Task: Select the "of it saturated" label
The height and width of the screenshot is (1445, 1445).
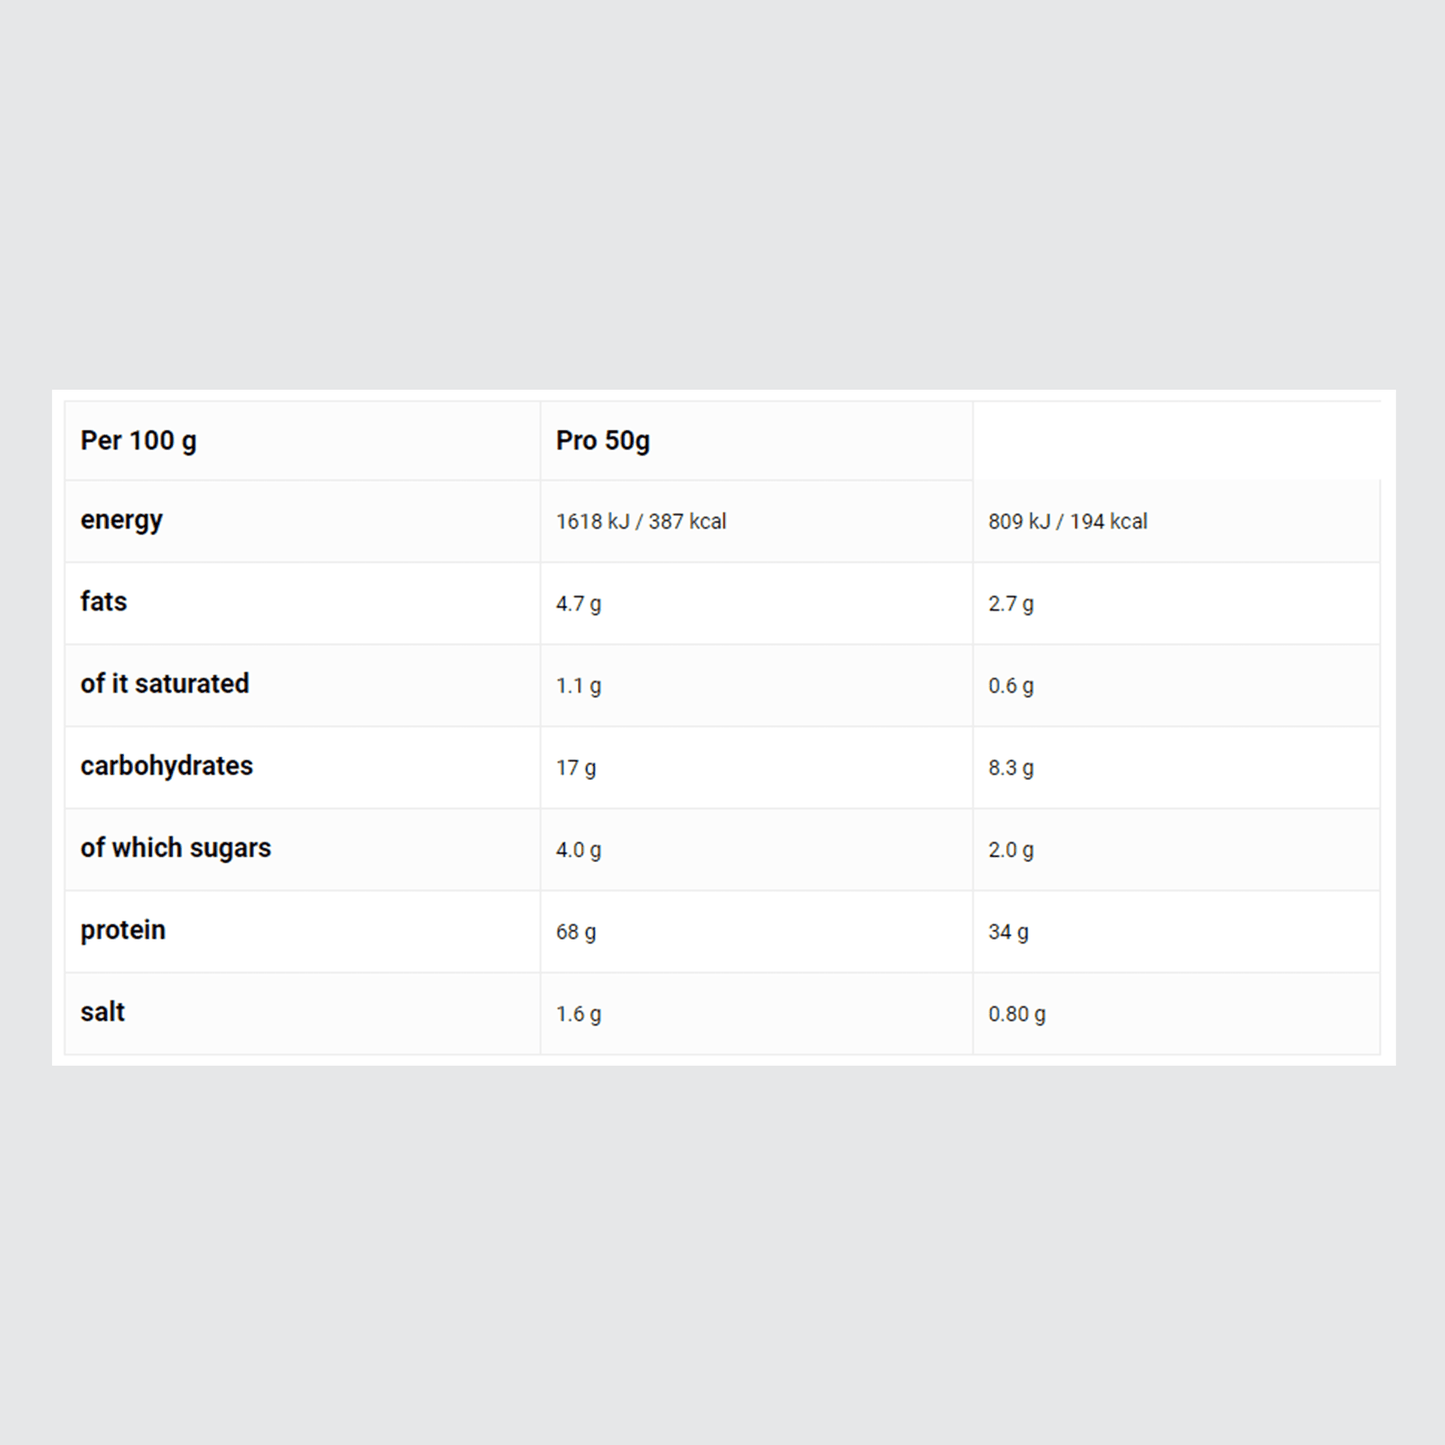Action: pos(165,684)
